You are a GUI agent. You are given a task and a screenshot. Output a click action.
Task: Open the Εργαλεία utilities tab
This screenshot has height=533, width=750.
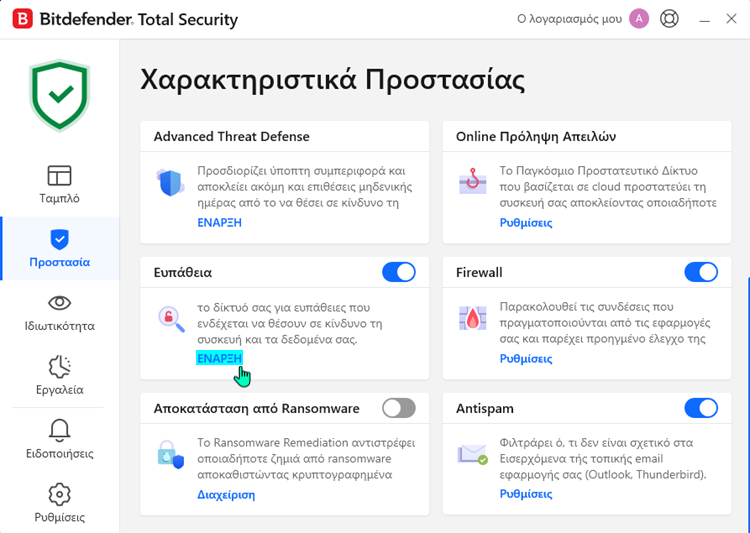point(59,376)
